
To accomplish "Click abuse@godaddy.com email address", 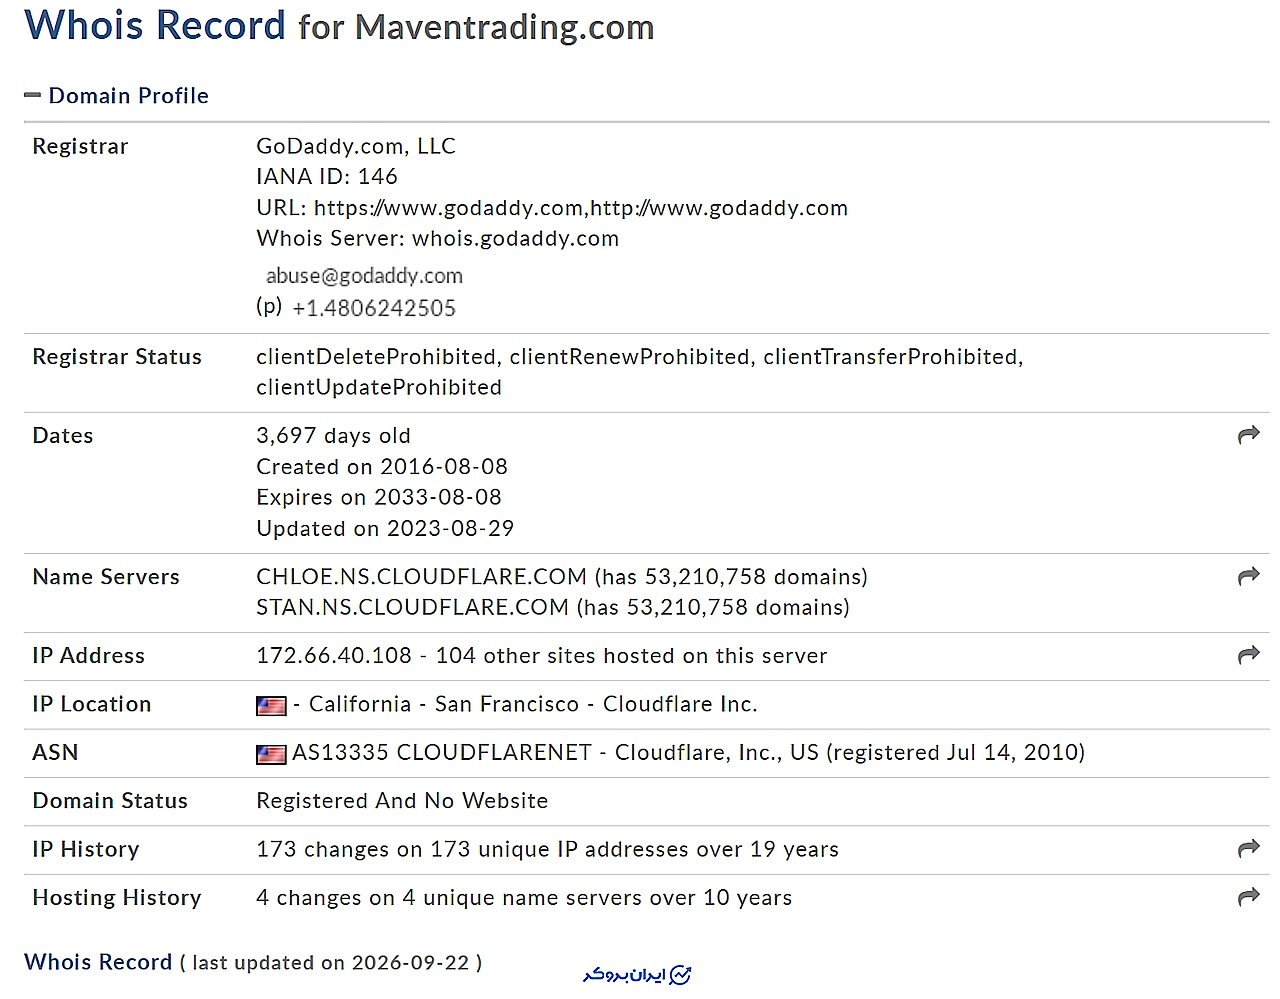I will [x=364, y=276].
